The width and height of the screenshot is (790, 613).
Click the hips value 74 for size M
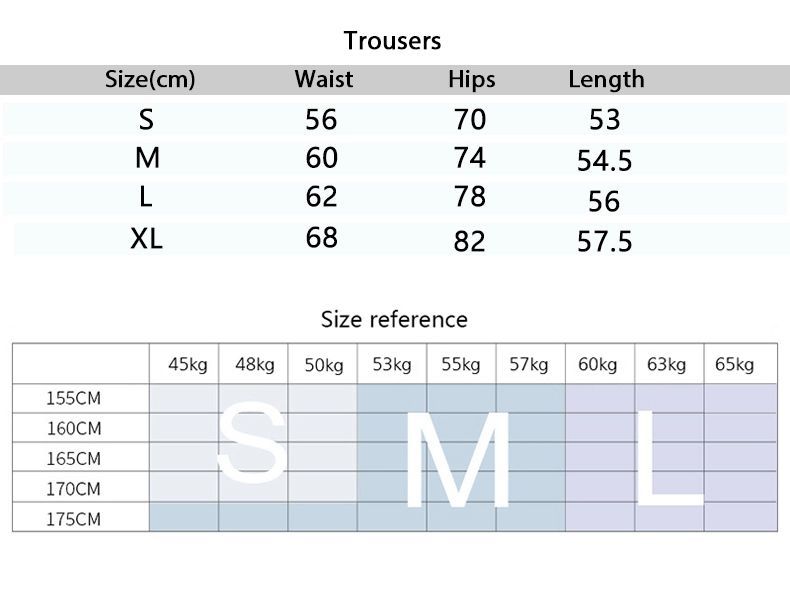[470, 158]
